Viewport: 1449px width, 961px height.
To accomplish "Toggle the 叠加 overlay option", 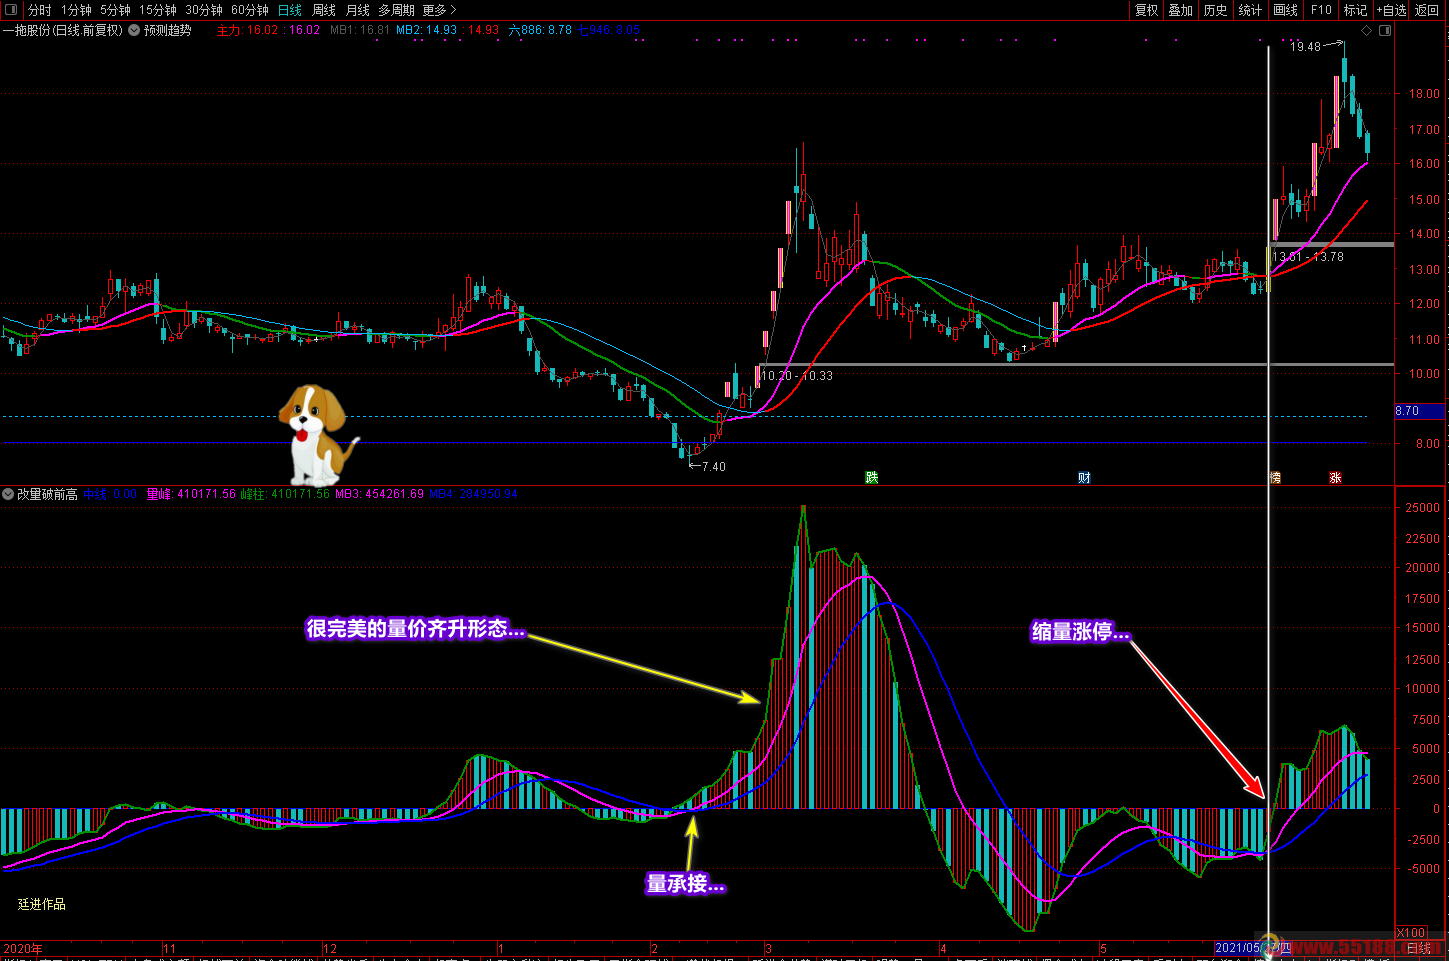I will point(1181,10).
